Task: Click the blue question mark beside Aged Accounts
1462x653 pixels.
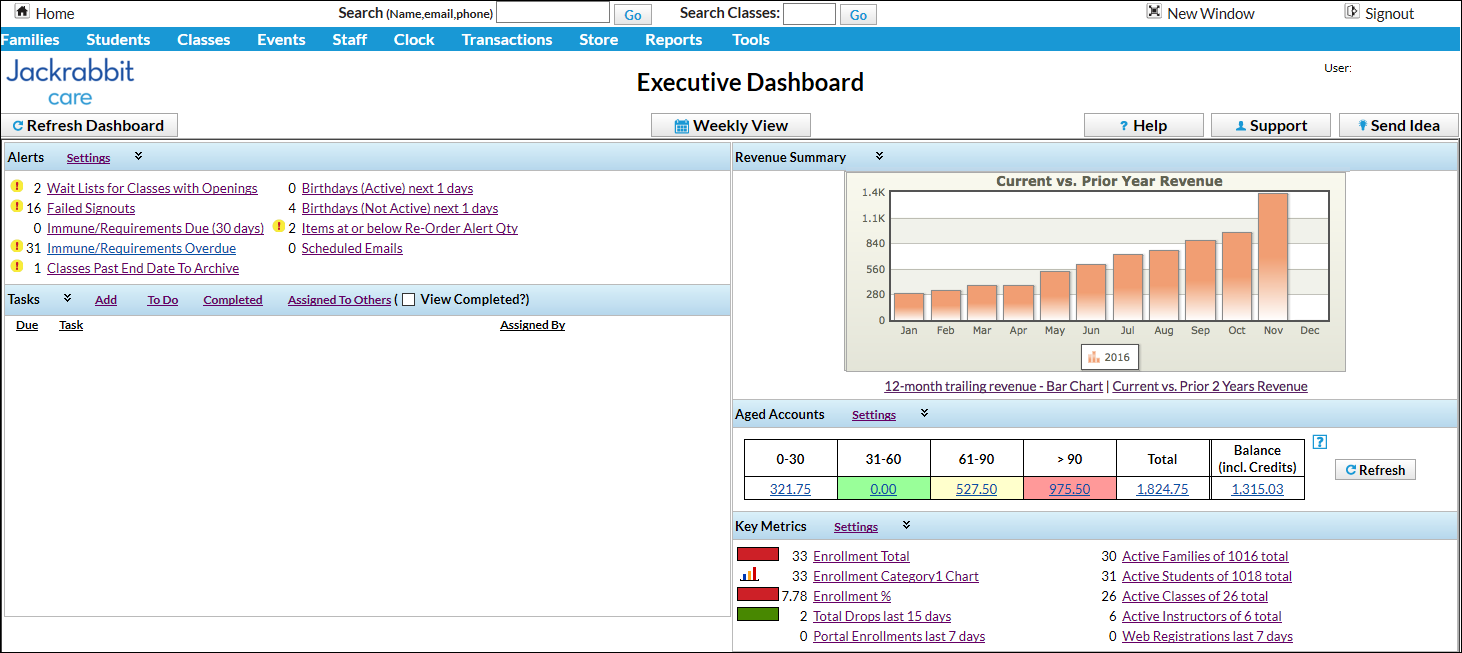Action: coord(1319,441)
